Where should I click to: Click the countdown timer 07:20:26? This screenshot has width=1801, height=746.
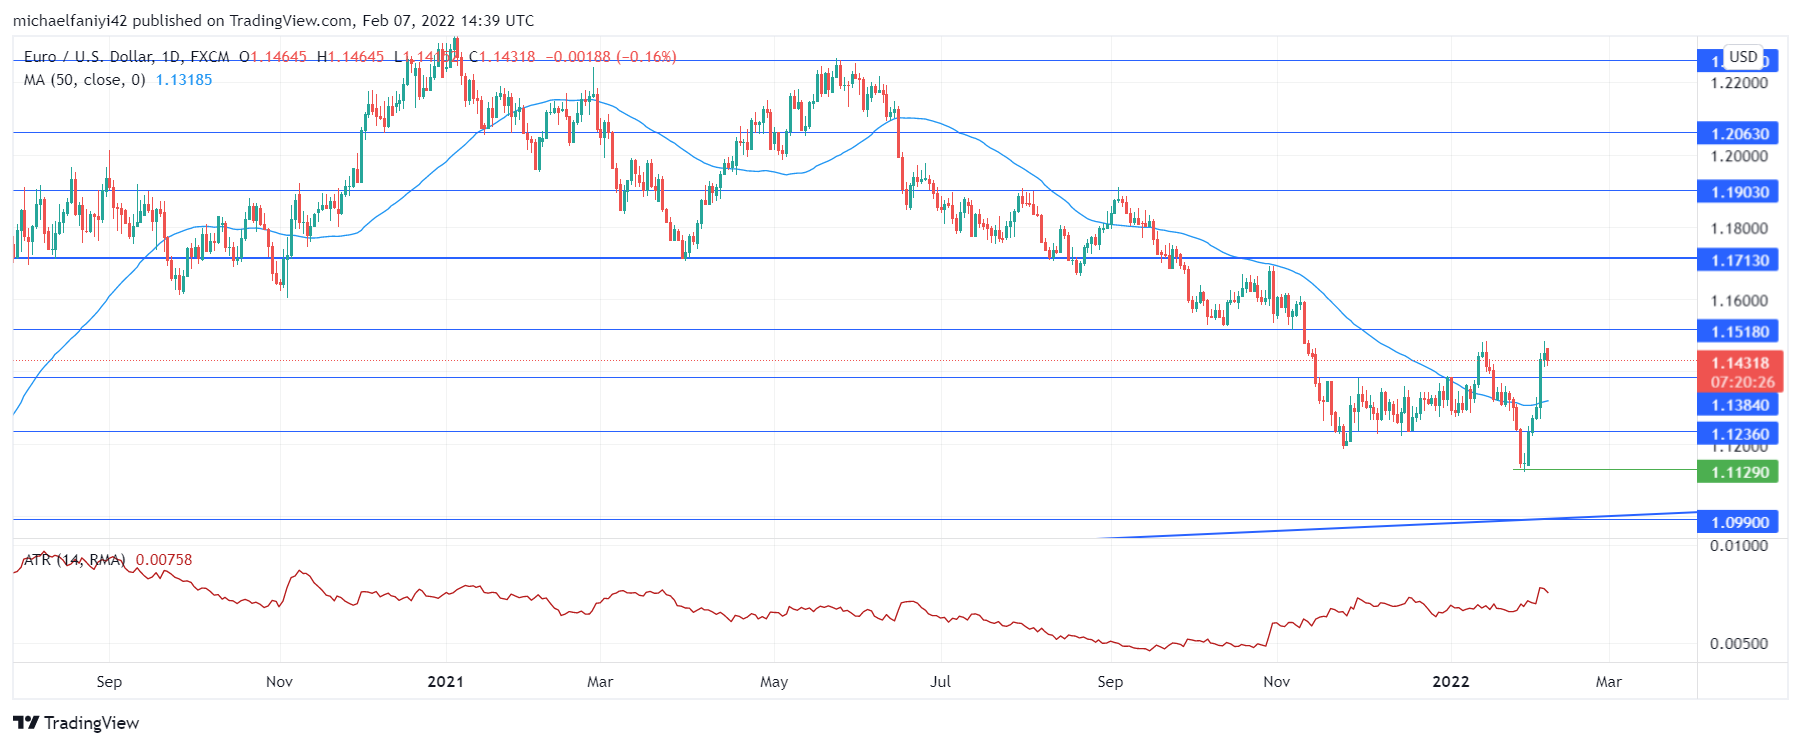pyautogui.click(x=1742, y=382)
